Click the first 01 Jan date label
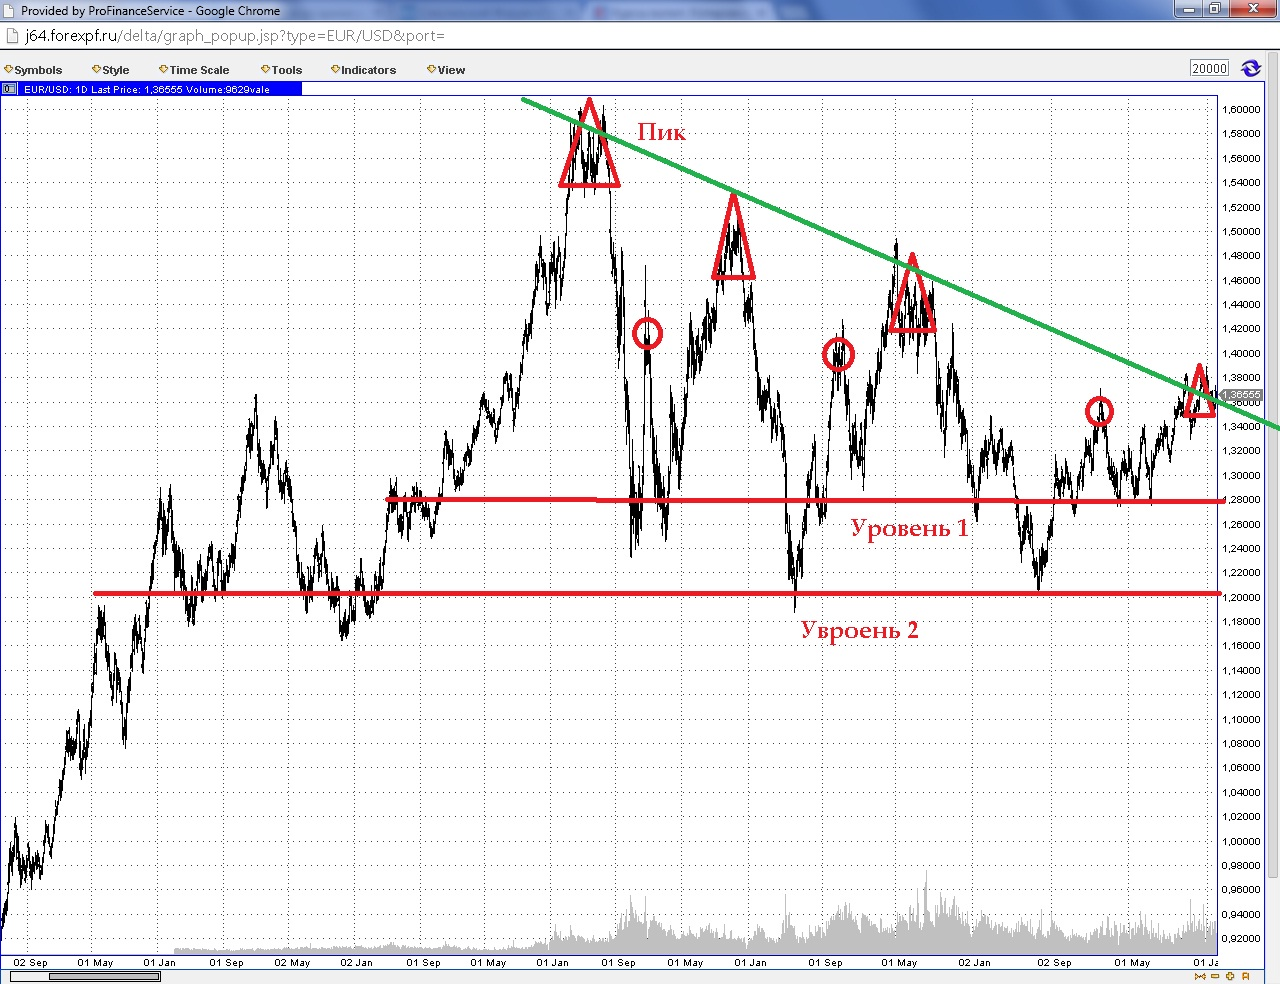1280x984 pixels. coord(159,963)
